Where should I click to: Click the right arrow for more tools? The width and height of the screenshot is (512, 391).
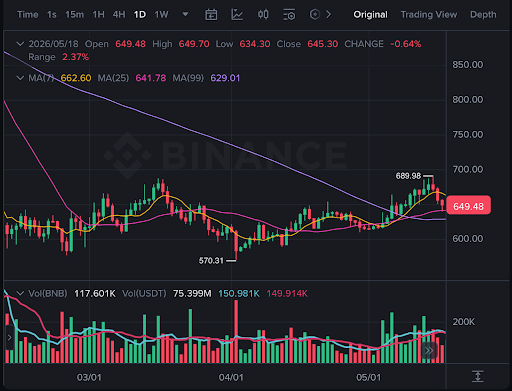coord(329,14)
